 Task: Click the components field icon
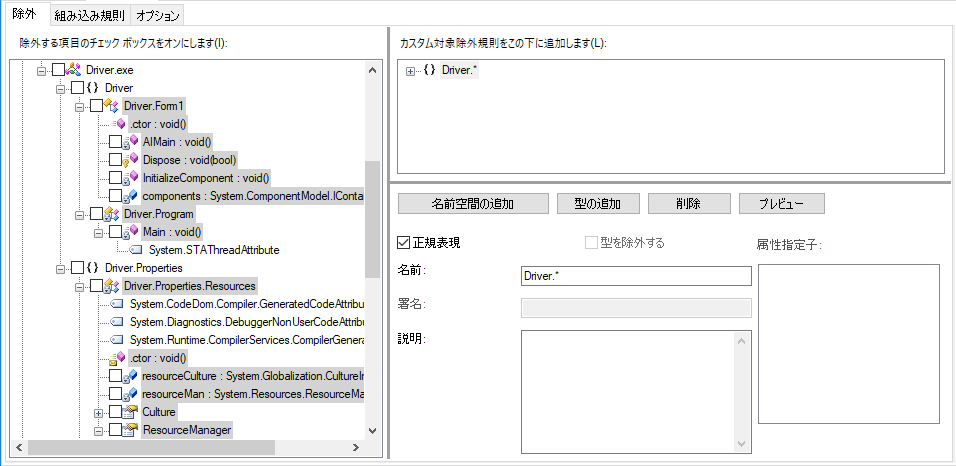click(x=131, y=196)
